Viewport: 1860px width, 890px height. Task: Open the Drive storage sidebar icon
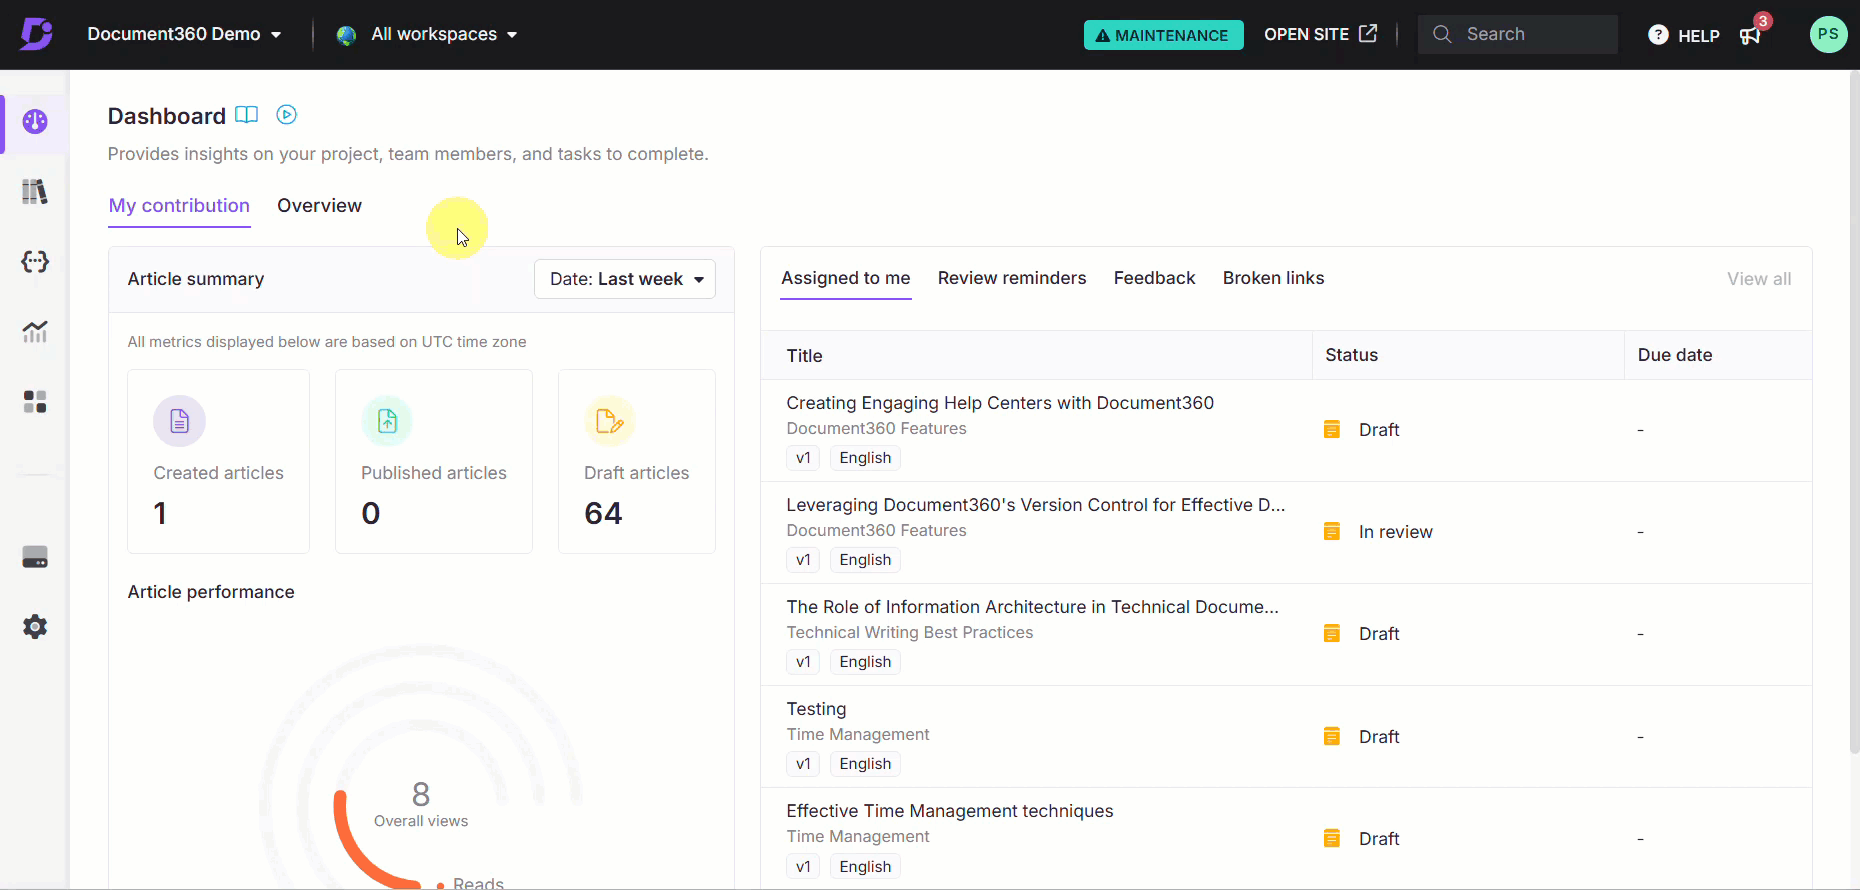coord(35,557)
